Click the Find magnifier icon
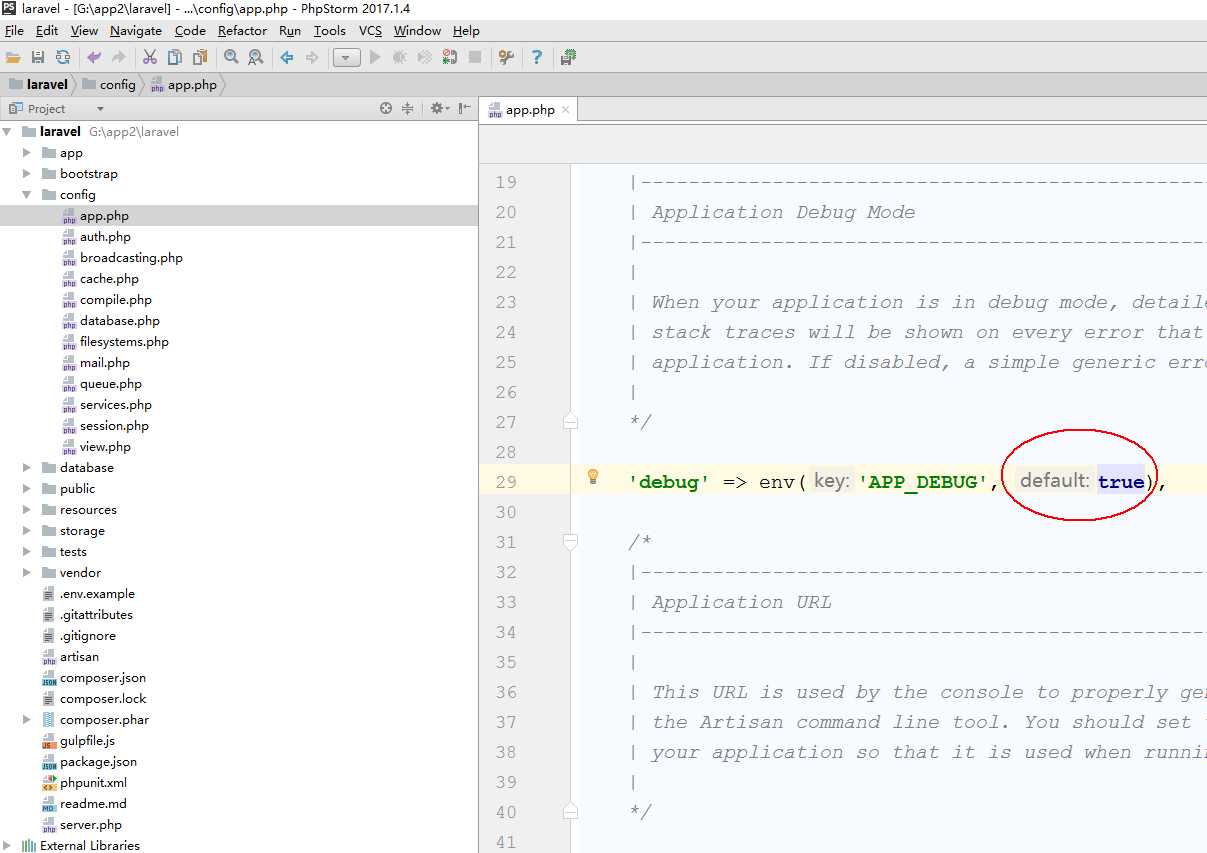 pos(231,58)
